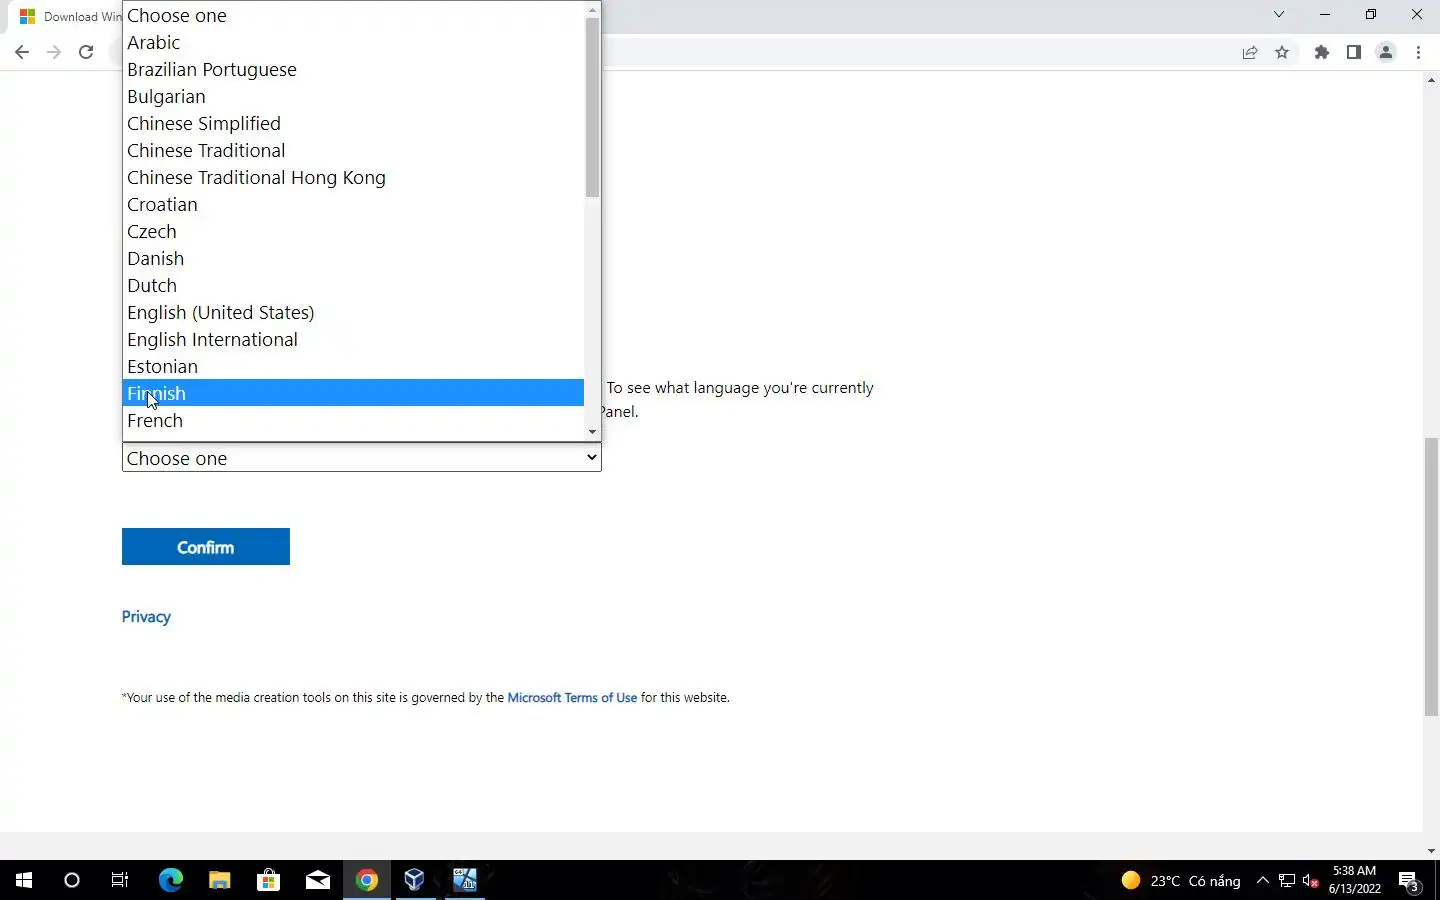The width and height of the screenshot is (1440, 900).
Task: Open the Chrome profile avatar
Action: [x=1386, y=53]
